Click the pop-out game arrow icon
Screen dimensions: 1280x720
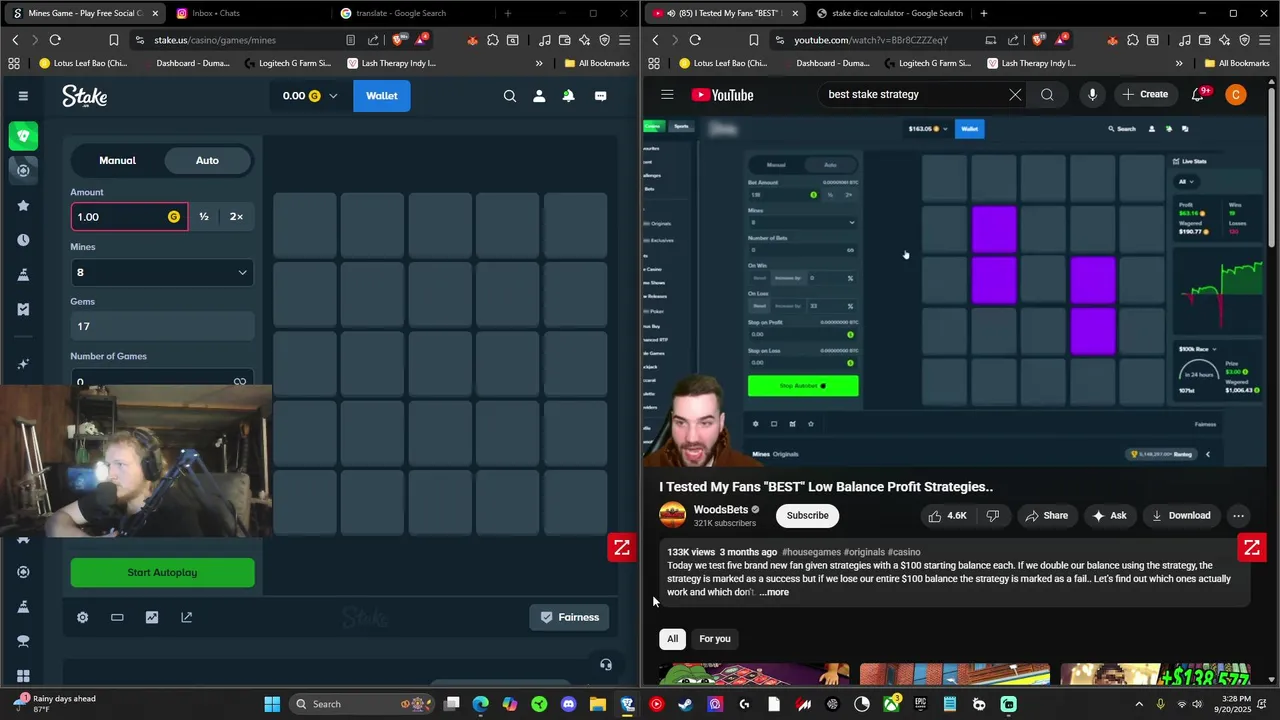pyautogui.click(x=186, y=617)
